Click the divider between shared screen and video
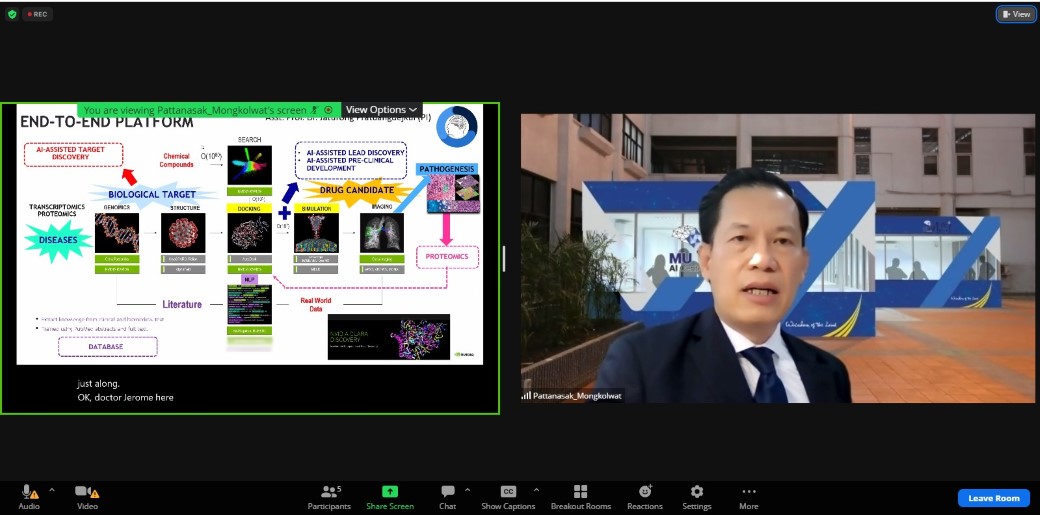1040x515 pixels. 504,258
